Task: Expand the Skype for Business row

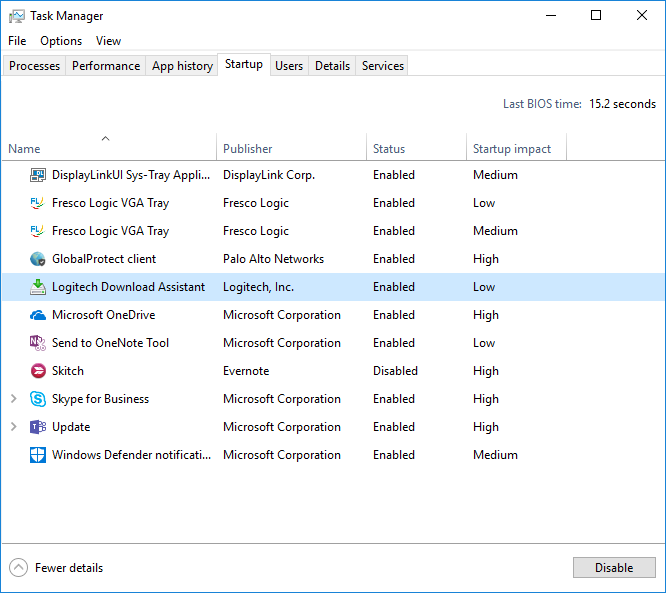Action: pos(13,399)
